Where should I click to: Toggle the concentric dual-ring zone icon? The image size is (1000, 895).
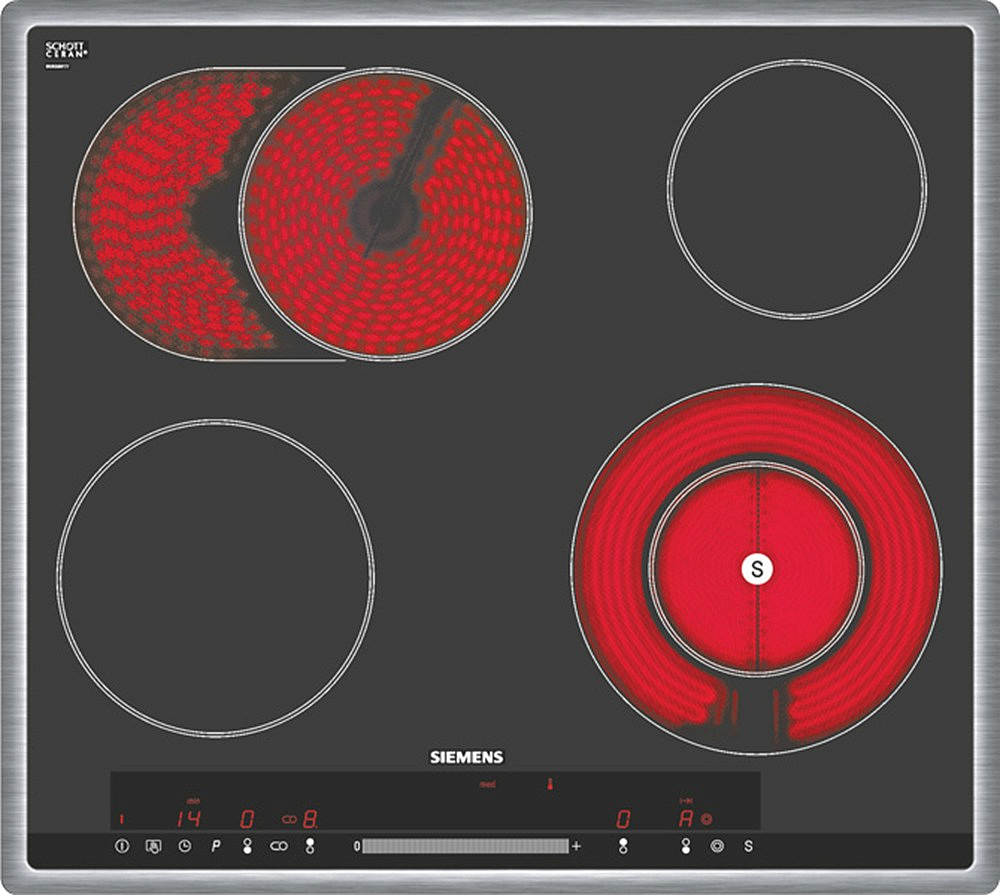click(x=716, y=846)
